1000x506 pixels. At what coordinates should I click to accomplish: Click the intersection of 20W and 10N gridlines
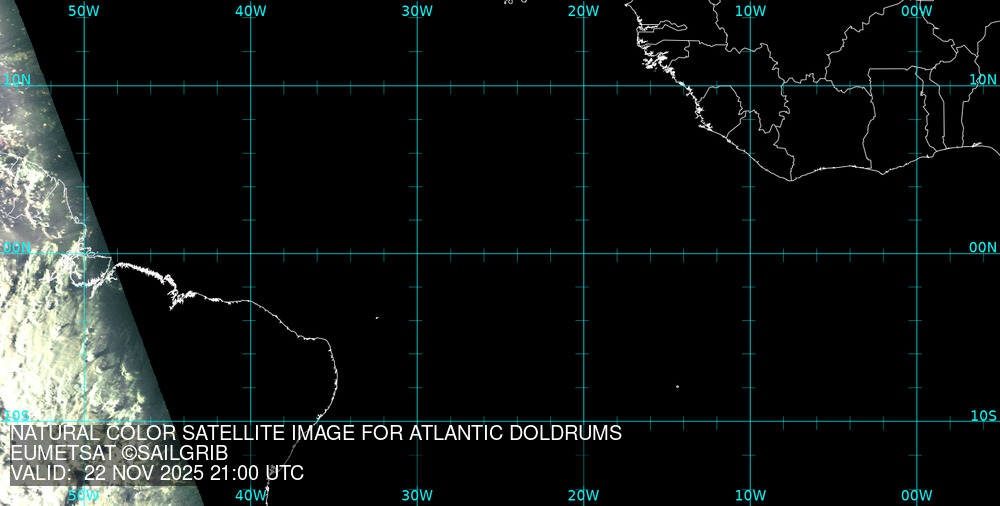coord(583,86)
